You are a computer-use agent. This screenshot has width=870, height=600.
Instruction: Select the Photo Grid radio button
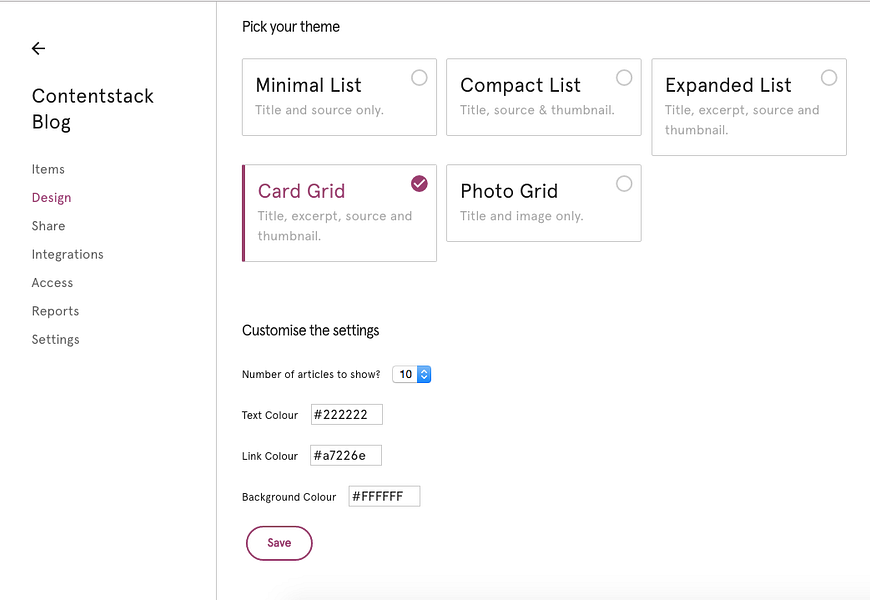624,184
